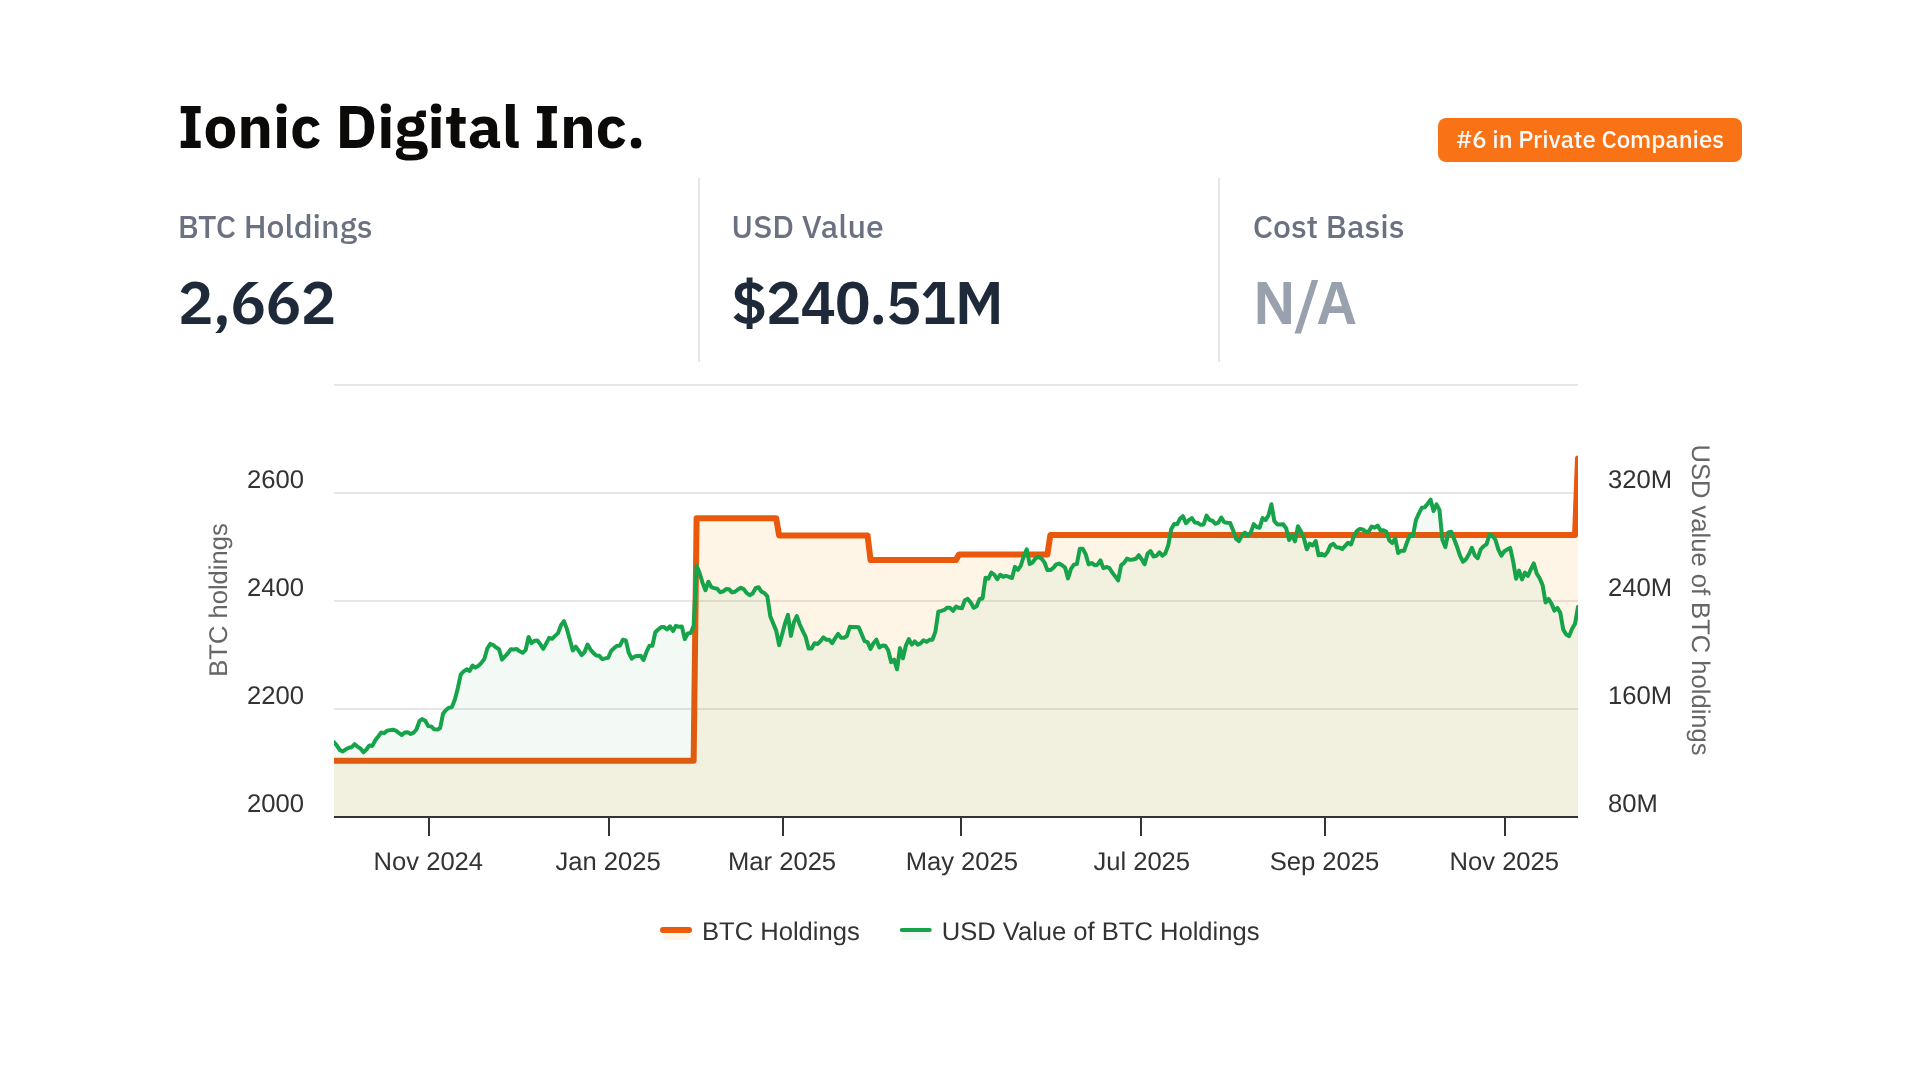Click the N/A cost basis value
The image size is (1920, 1080).
(1304, 304)
